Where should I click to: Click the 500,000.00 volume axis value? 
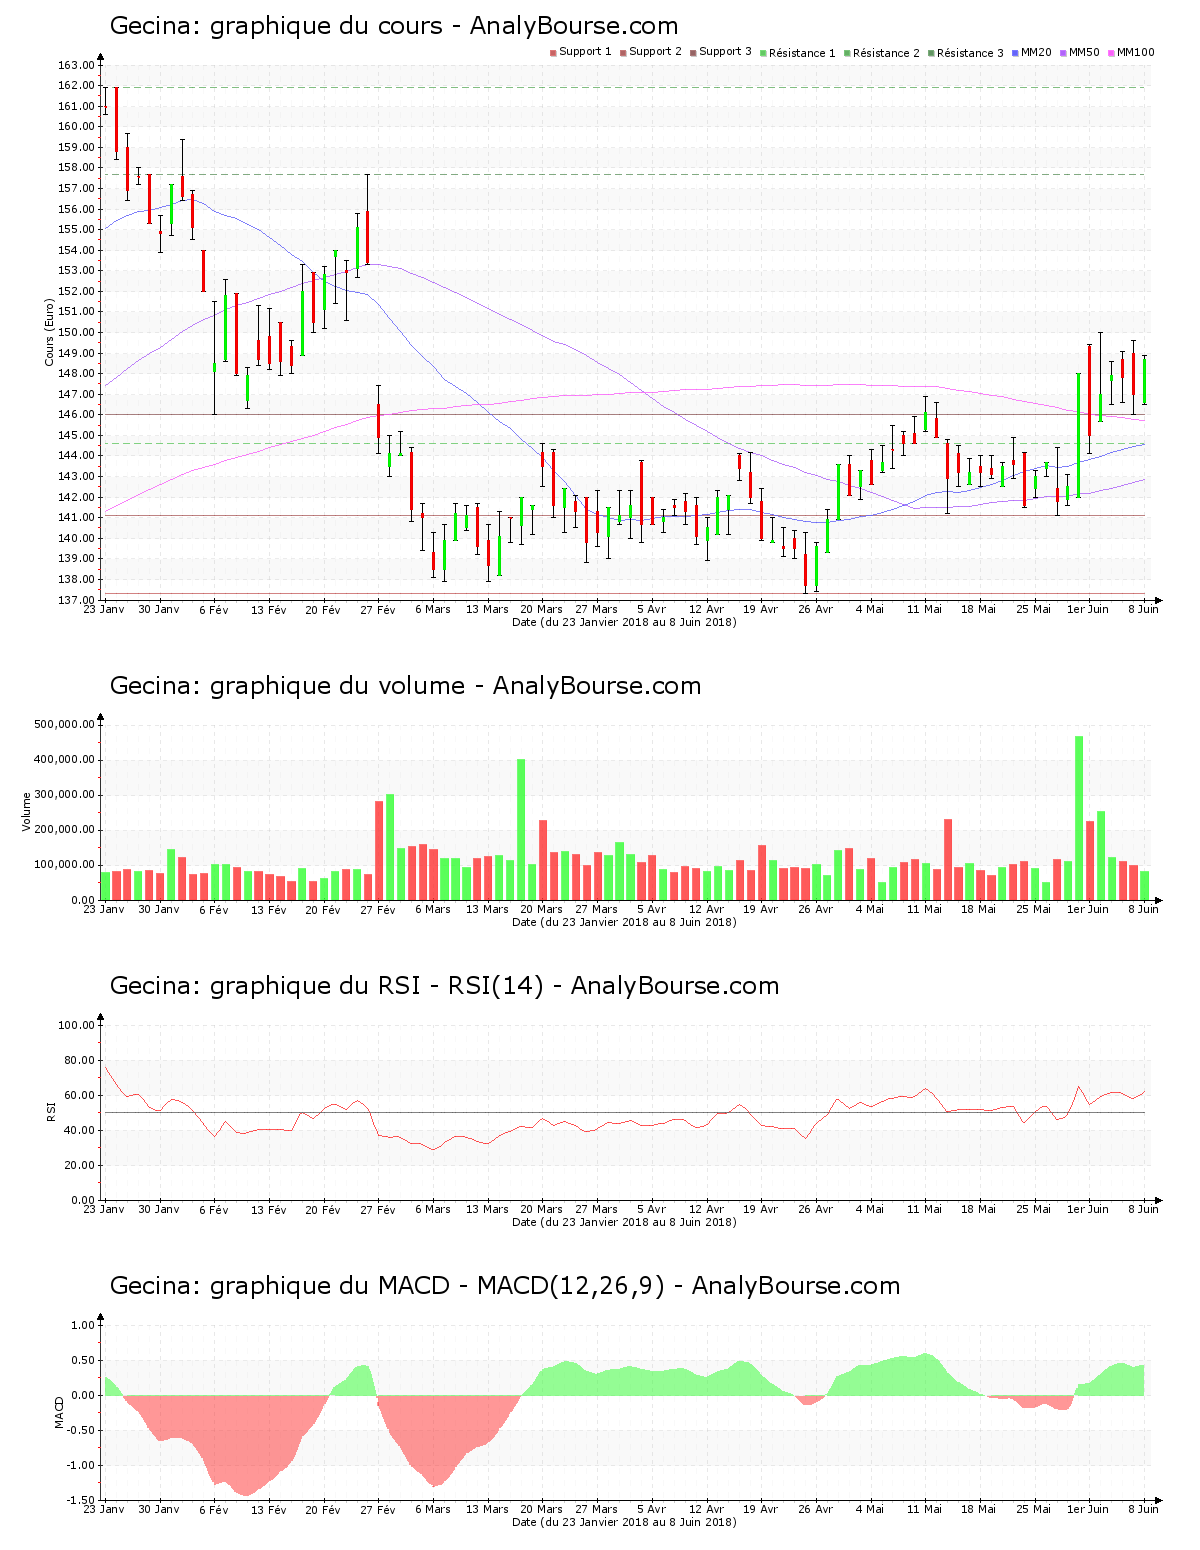[65, 724]
